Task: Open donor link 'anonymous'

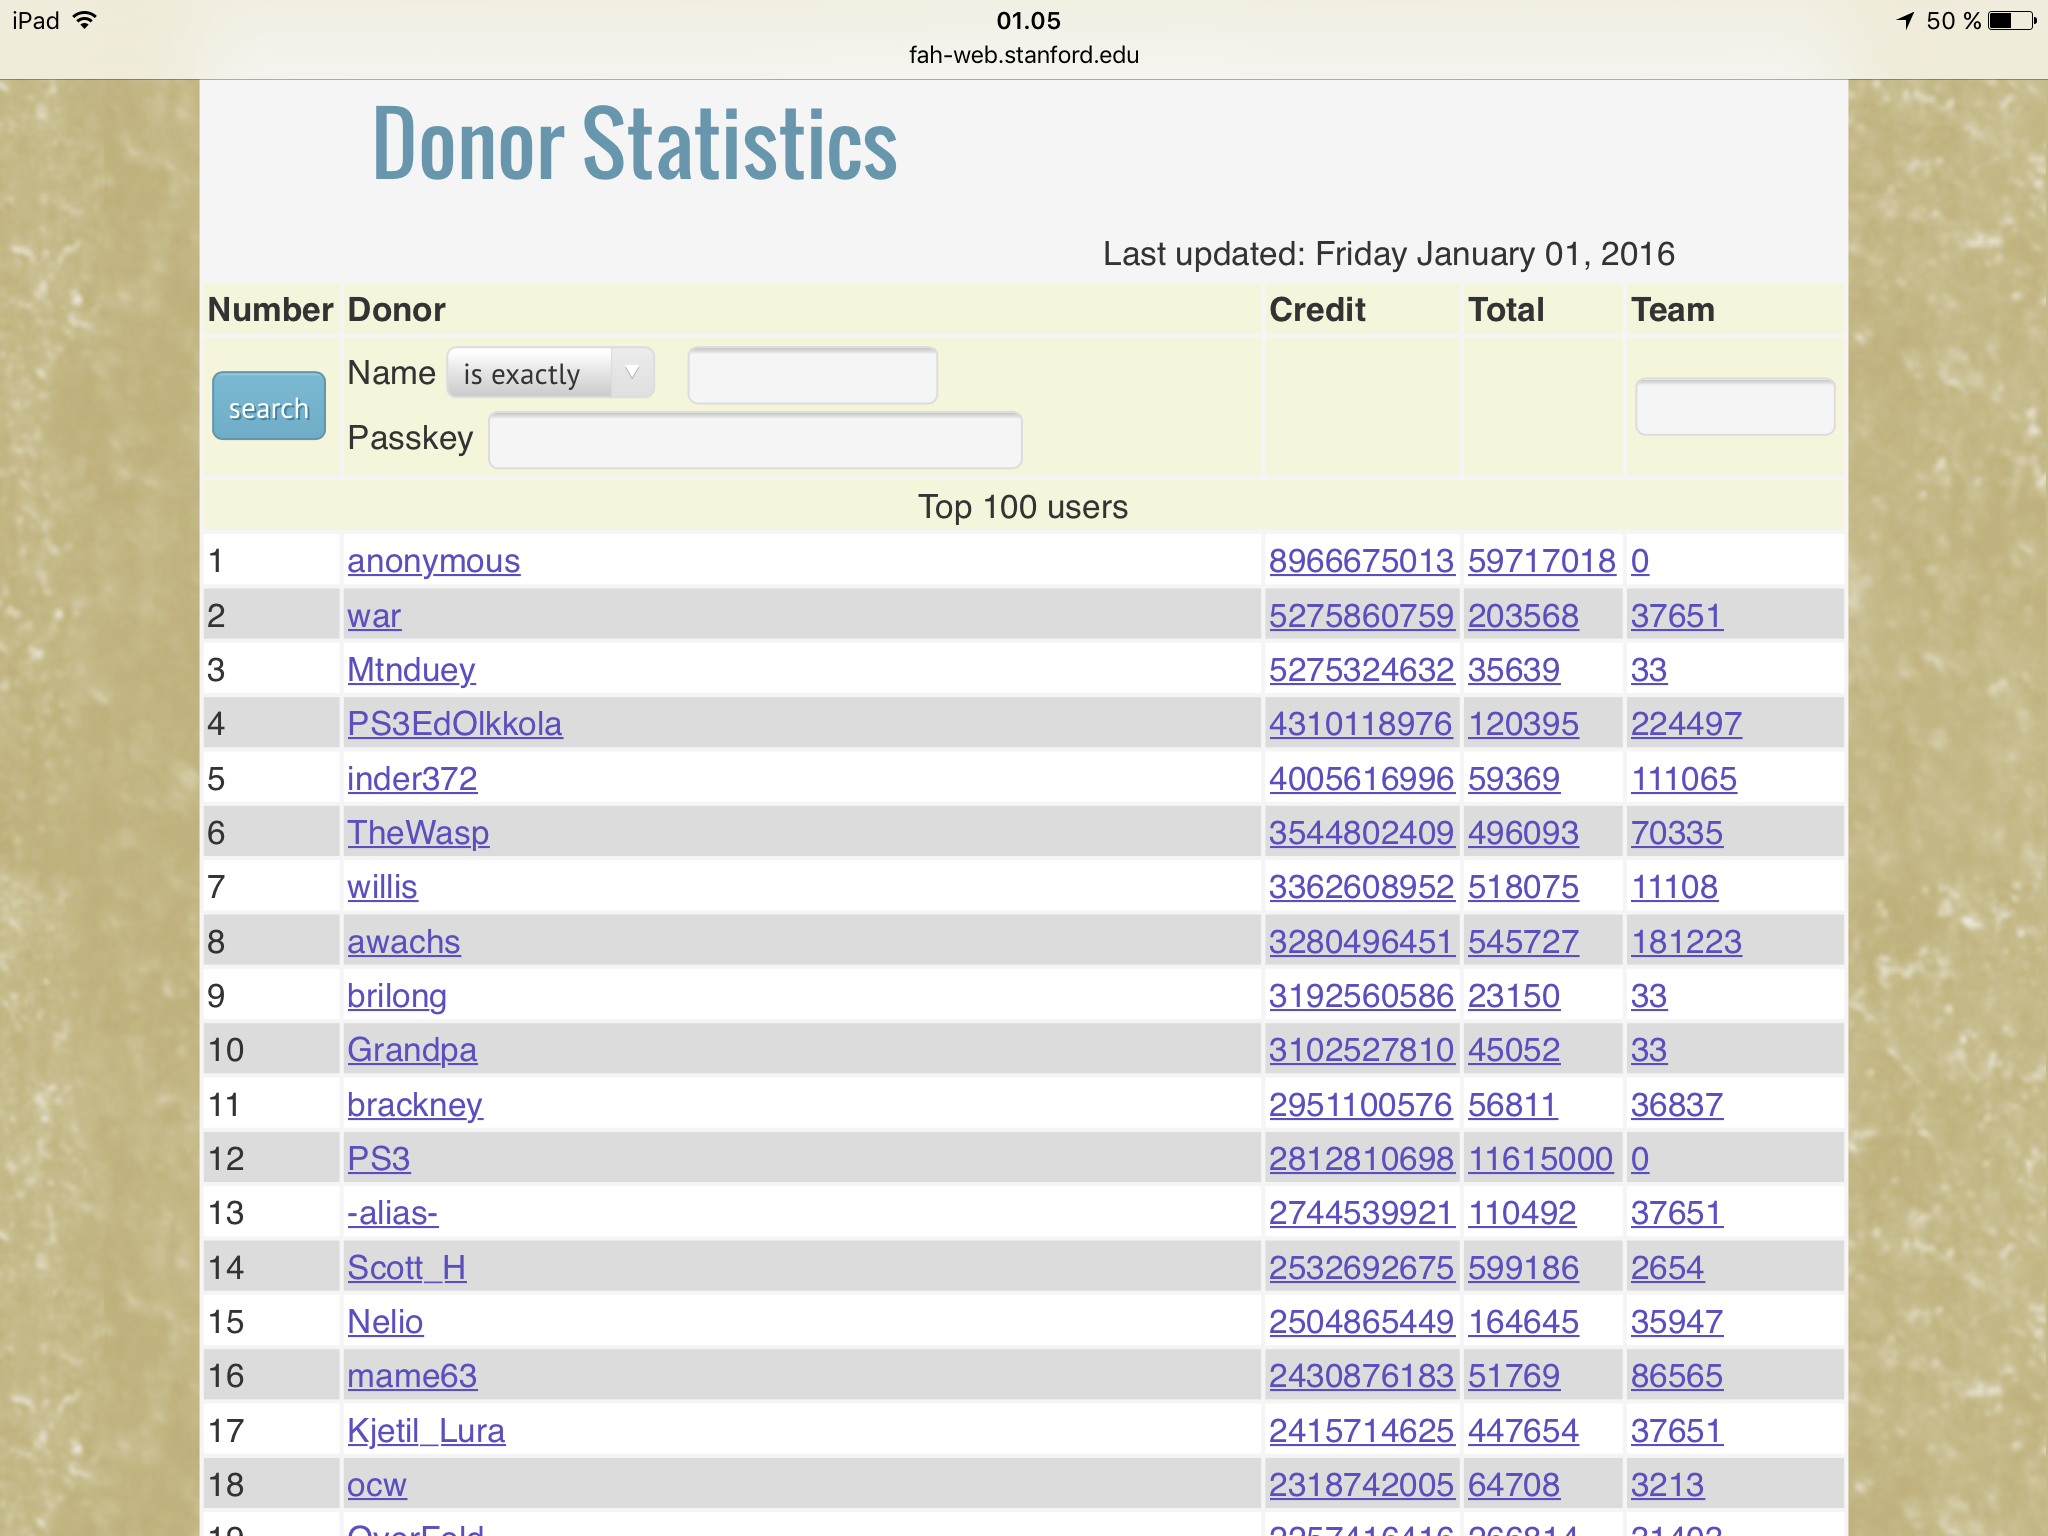Action: click(x=433, y=561)
